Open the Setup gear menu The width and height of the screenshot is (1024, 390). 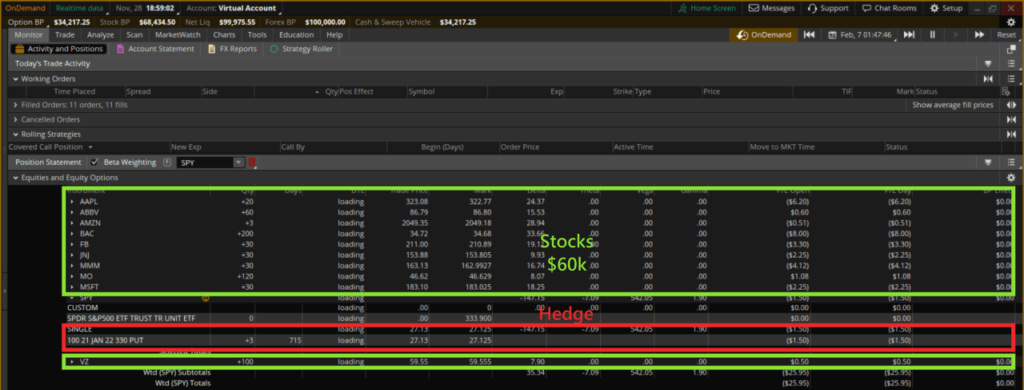coord(946,8)
